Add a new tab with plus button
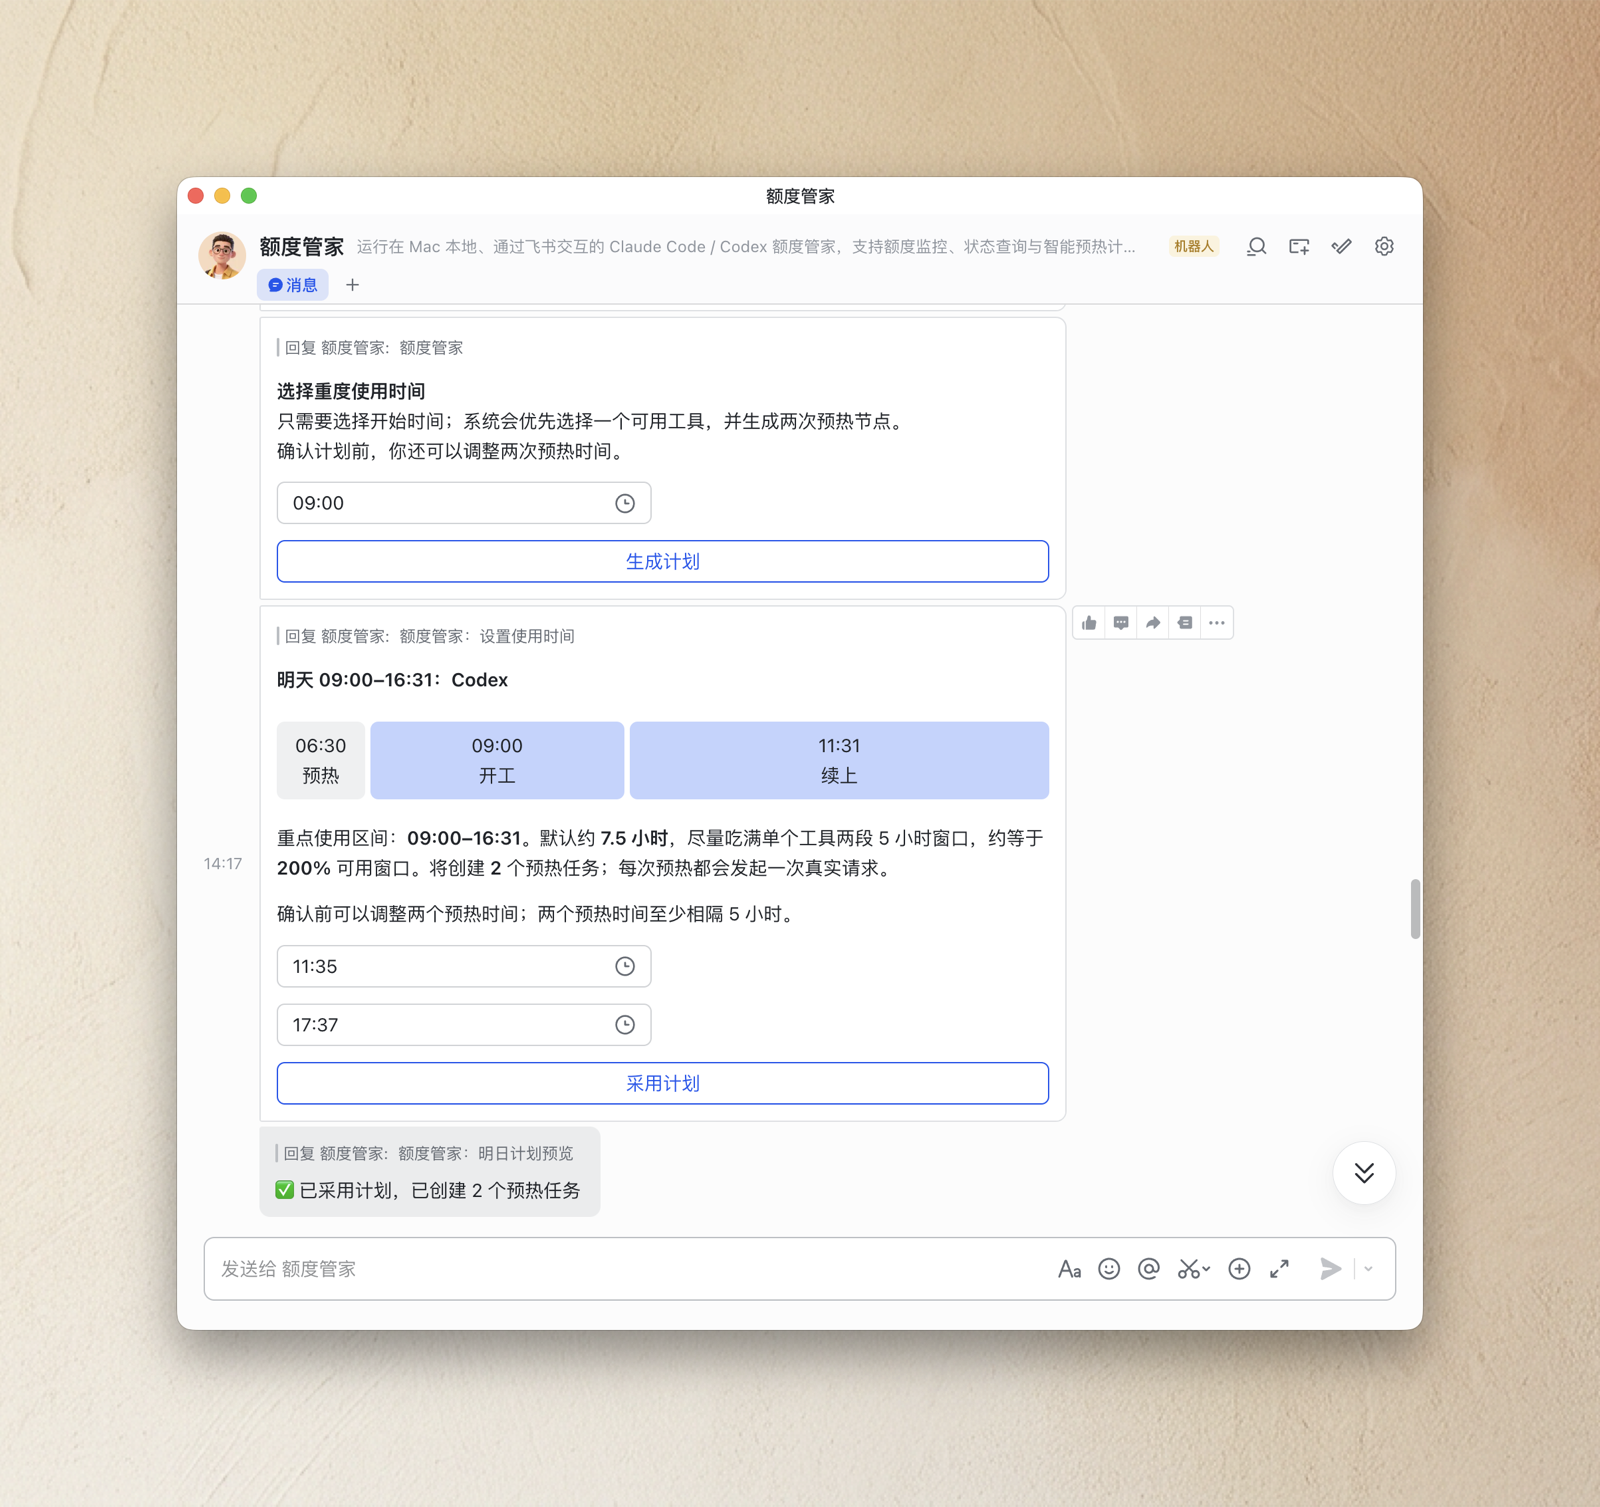Image resolution: width=1600 pixels, height=1507 pixels. [x=352, y=285]
